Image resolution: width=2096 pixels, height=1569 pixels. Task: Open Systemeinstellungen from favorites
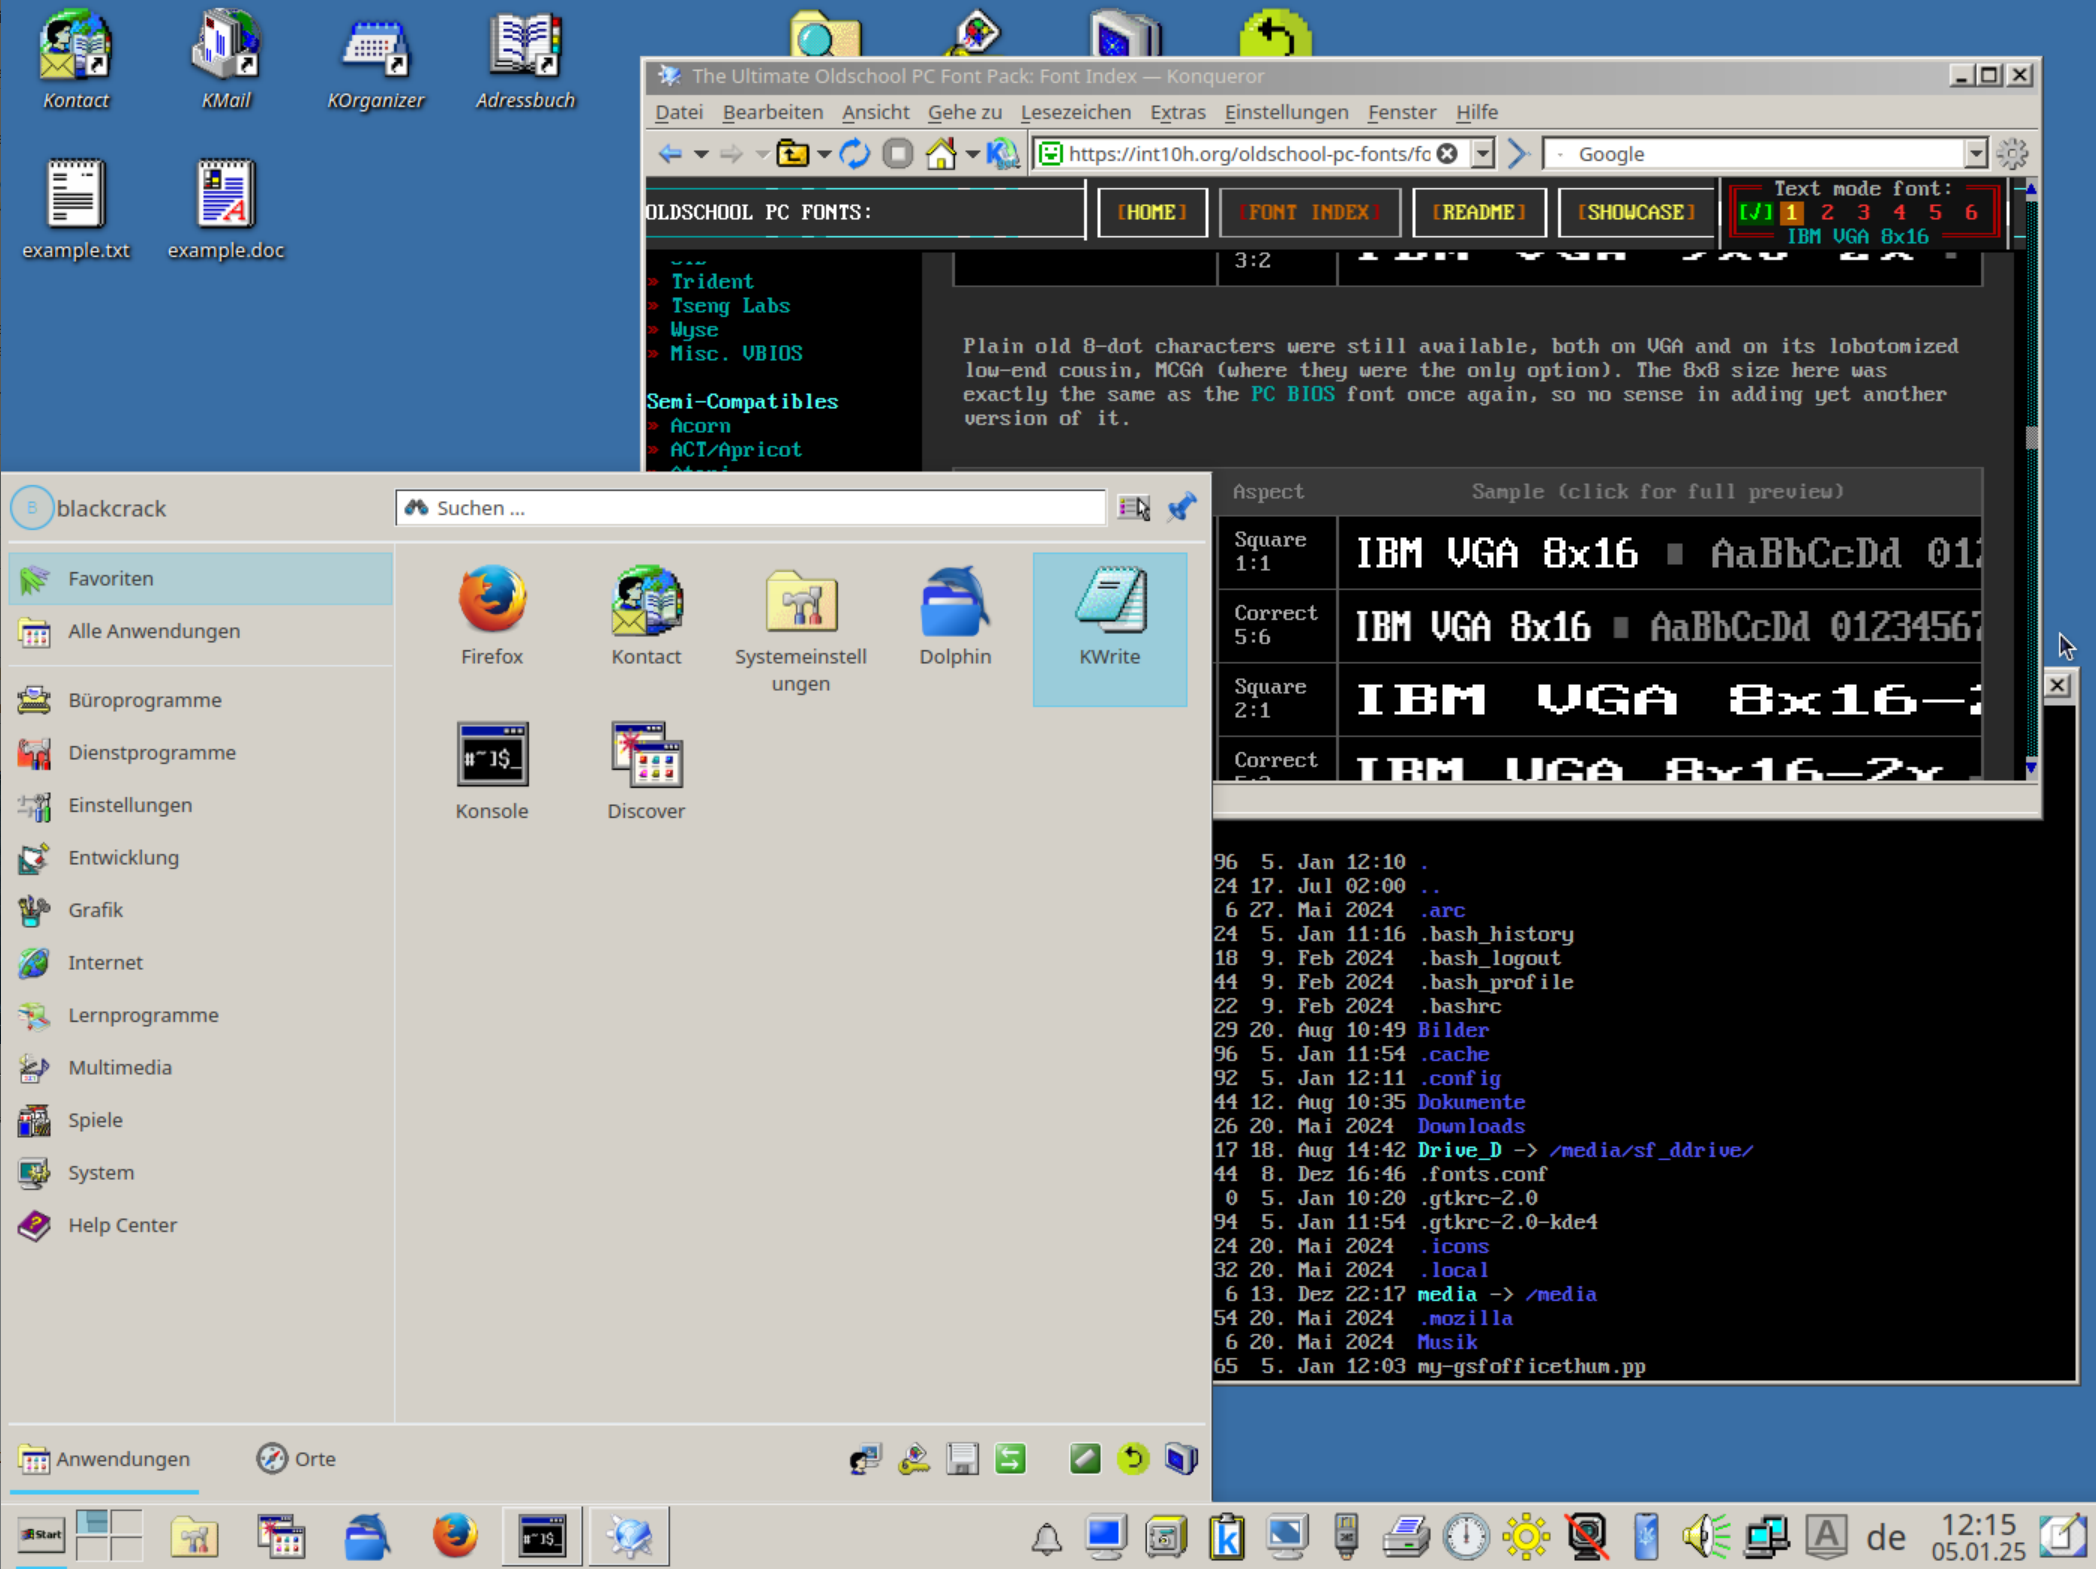click(801, 629)
